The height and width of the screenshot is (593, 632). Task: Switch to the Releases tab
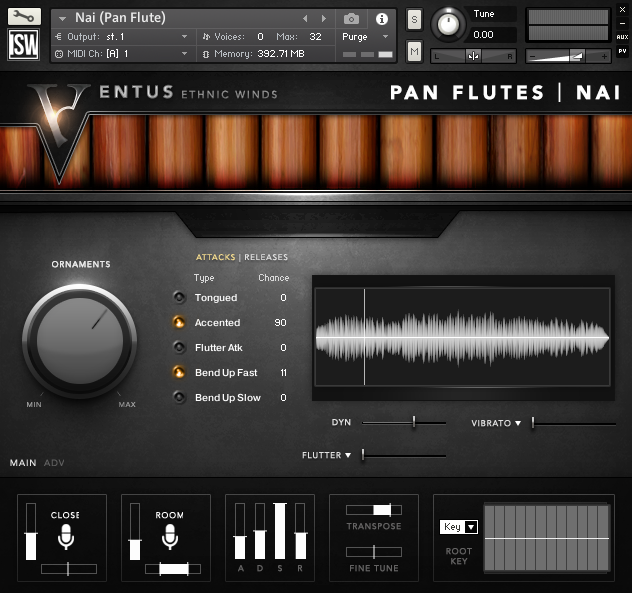266,257
